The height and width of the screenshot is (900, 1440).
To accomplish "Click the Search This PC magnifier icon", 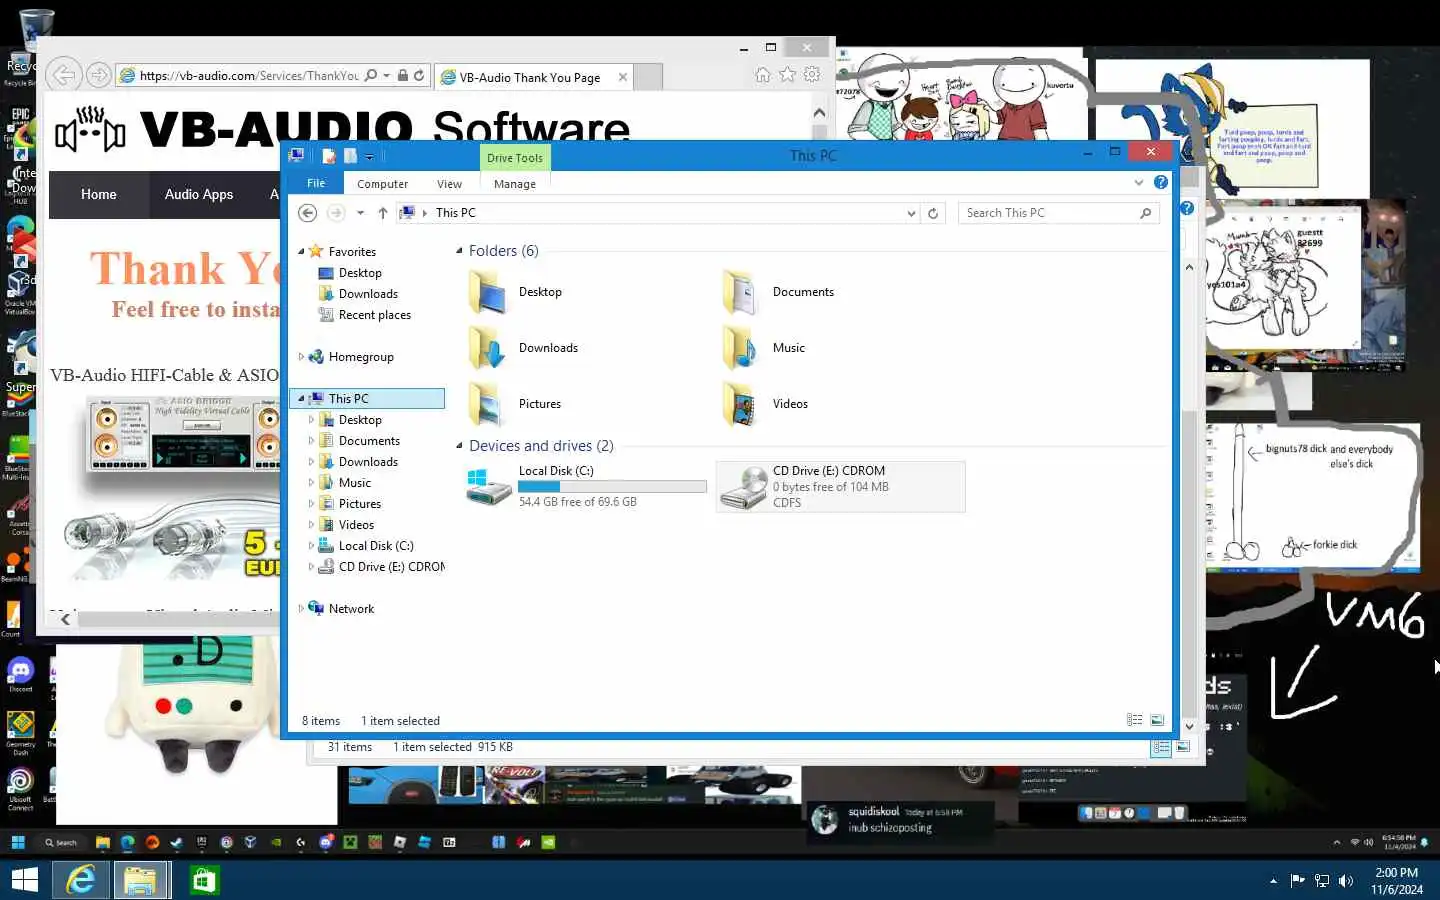I will click(1146, 213).
